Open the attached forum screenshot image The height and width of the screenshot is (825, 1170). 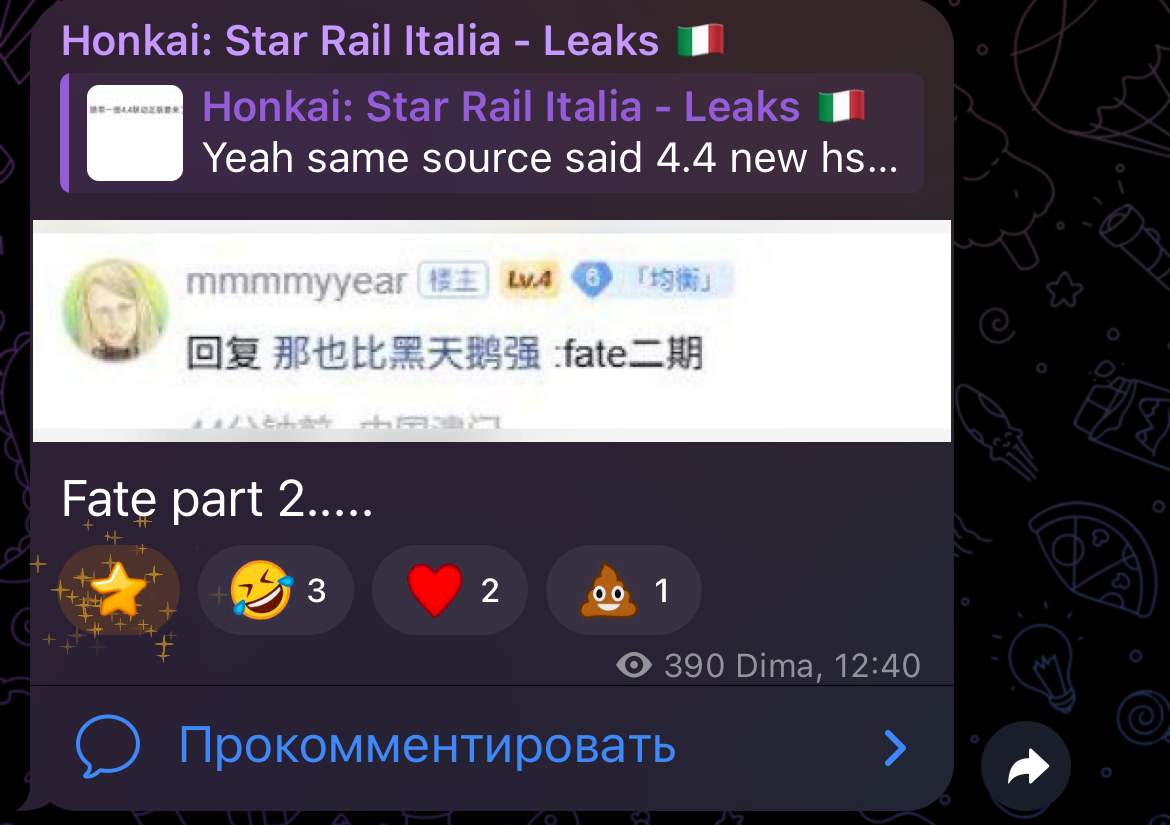coord(492,330)
